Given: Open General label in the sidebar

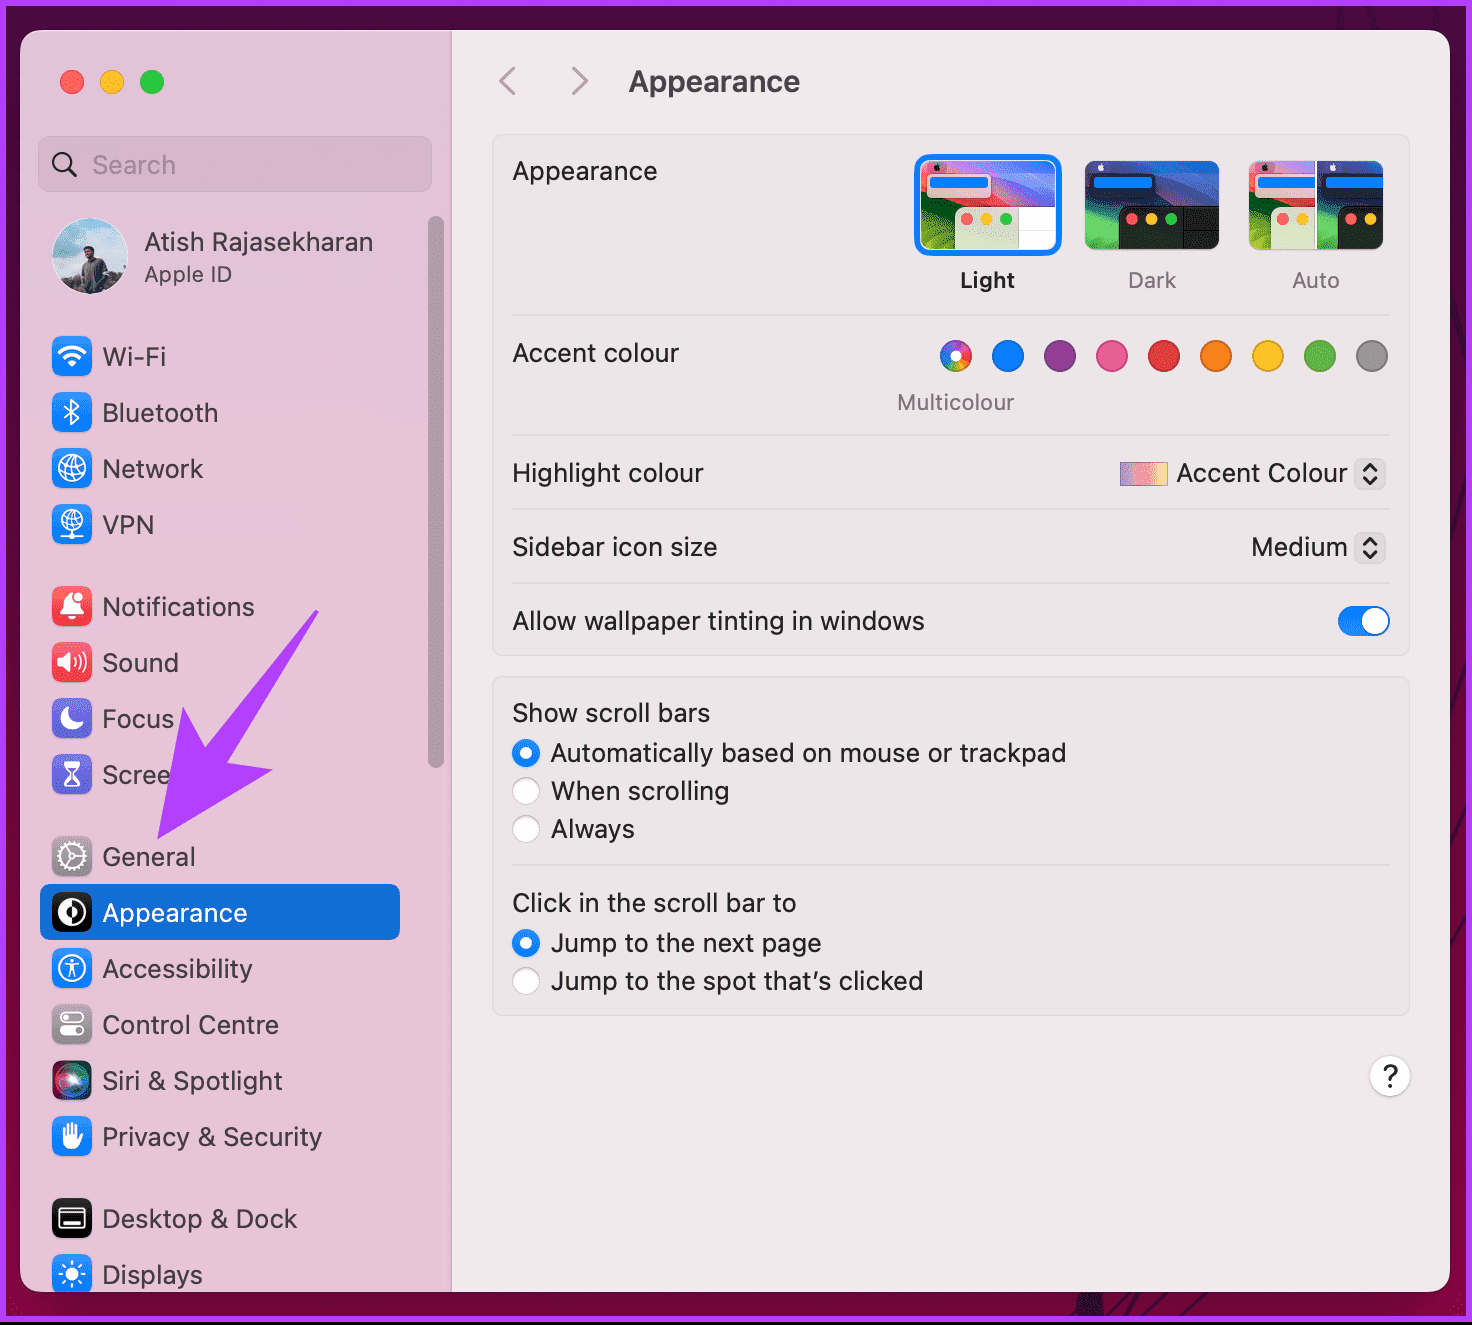Looking at the screenshot, I should click(x=149, y=857).
